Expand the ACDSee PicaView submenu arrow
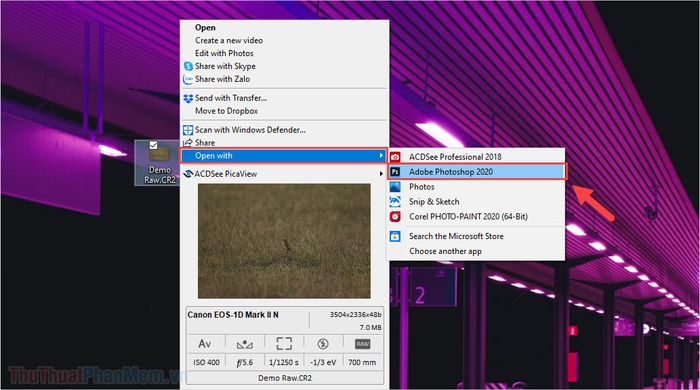The image size is (700, 390). tap(381, 174)
